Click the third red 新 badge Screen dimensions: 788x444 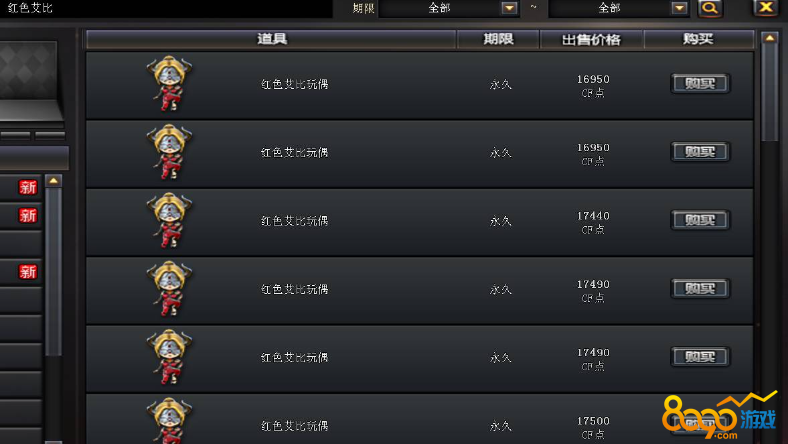pyautogui.click(x=28, y=272)
